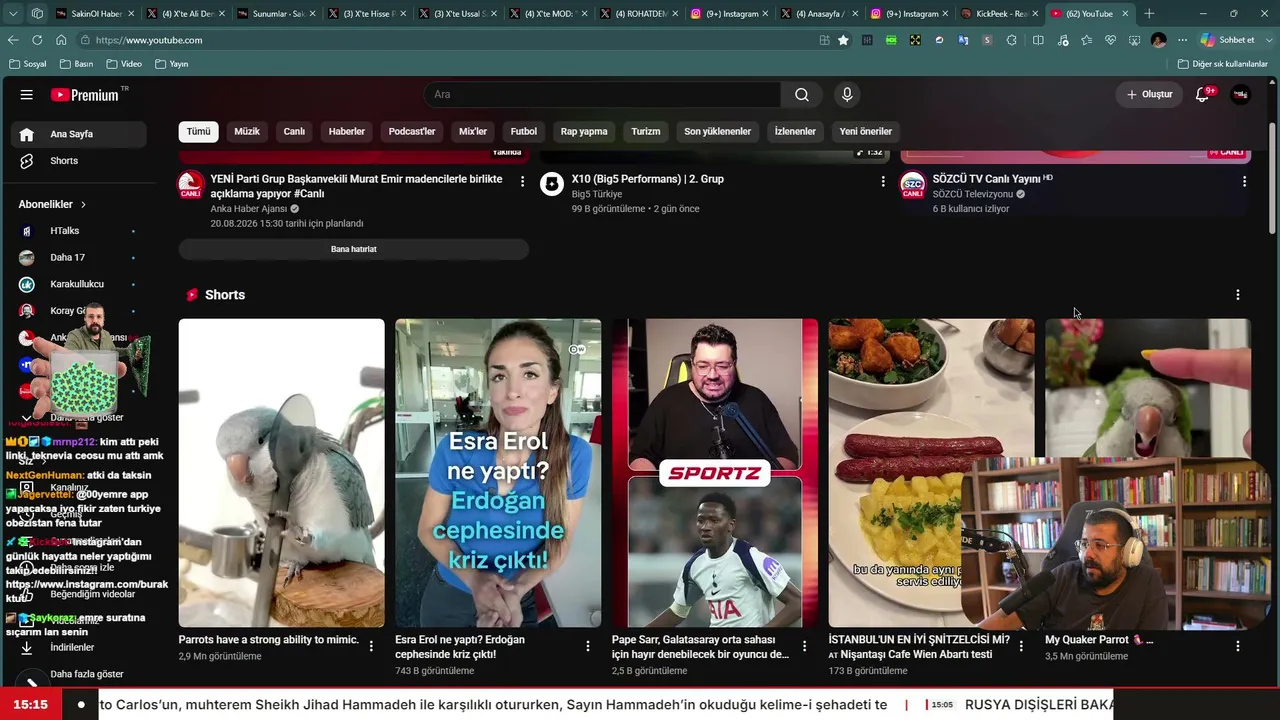
Task: Open the Anka Haber Ajansı channel avatar
Action: coord(191,185)
